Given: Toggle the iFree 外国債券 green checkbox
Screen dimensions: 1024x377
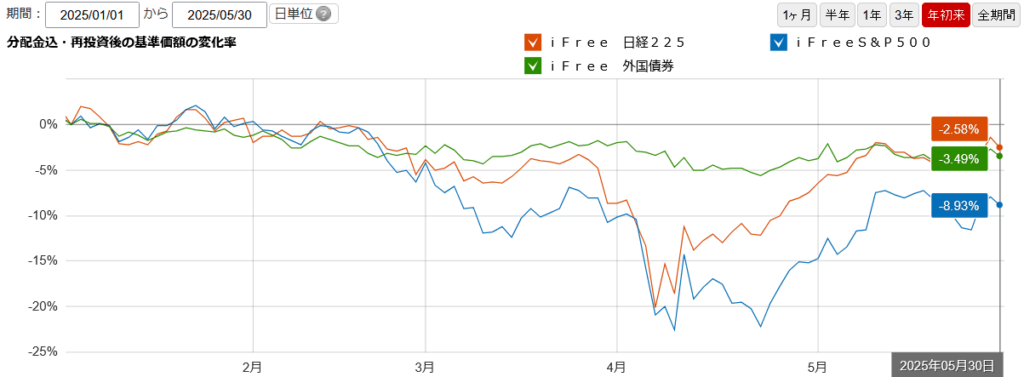Looking at the screenshot, I should pos(532,65).
